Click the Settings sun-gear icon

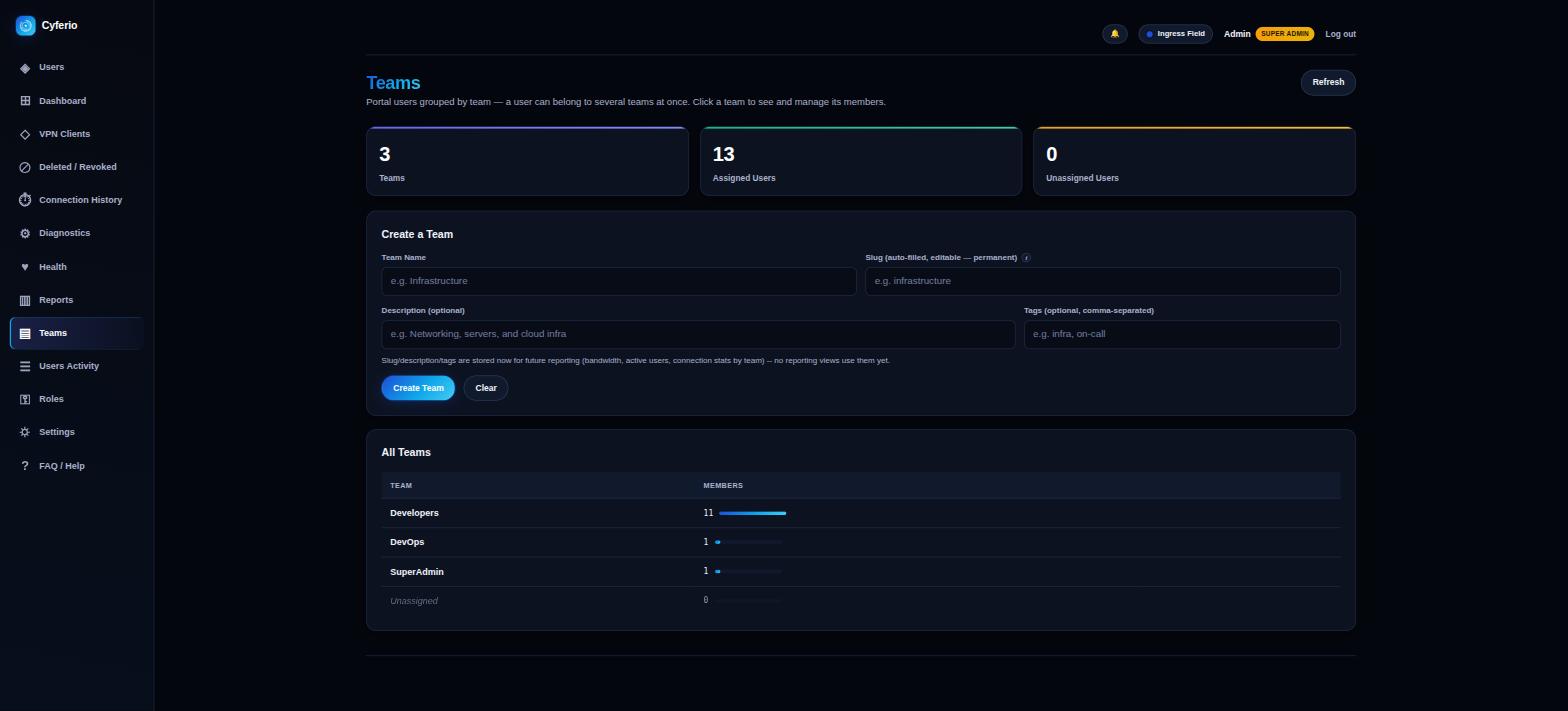coord(25,432)
